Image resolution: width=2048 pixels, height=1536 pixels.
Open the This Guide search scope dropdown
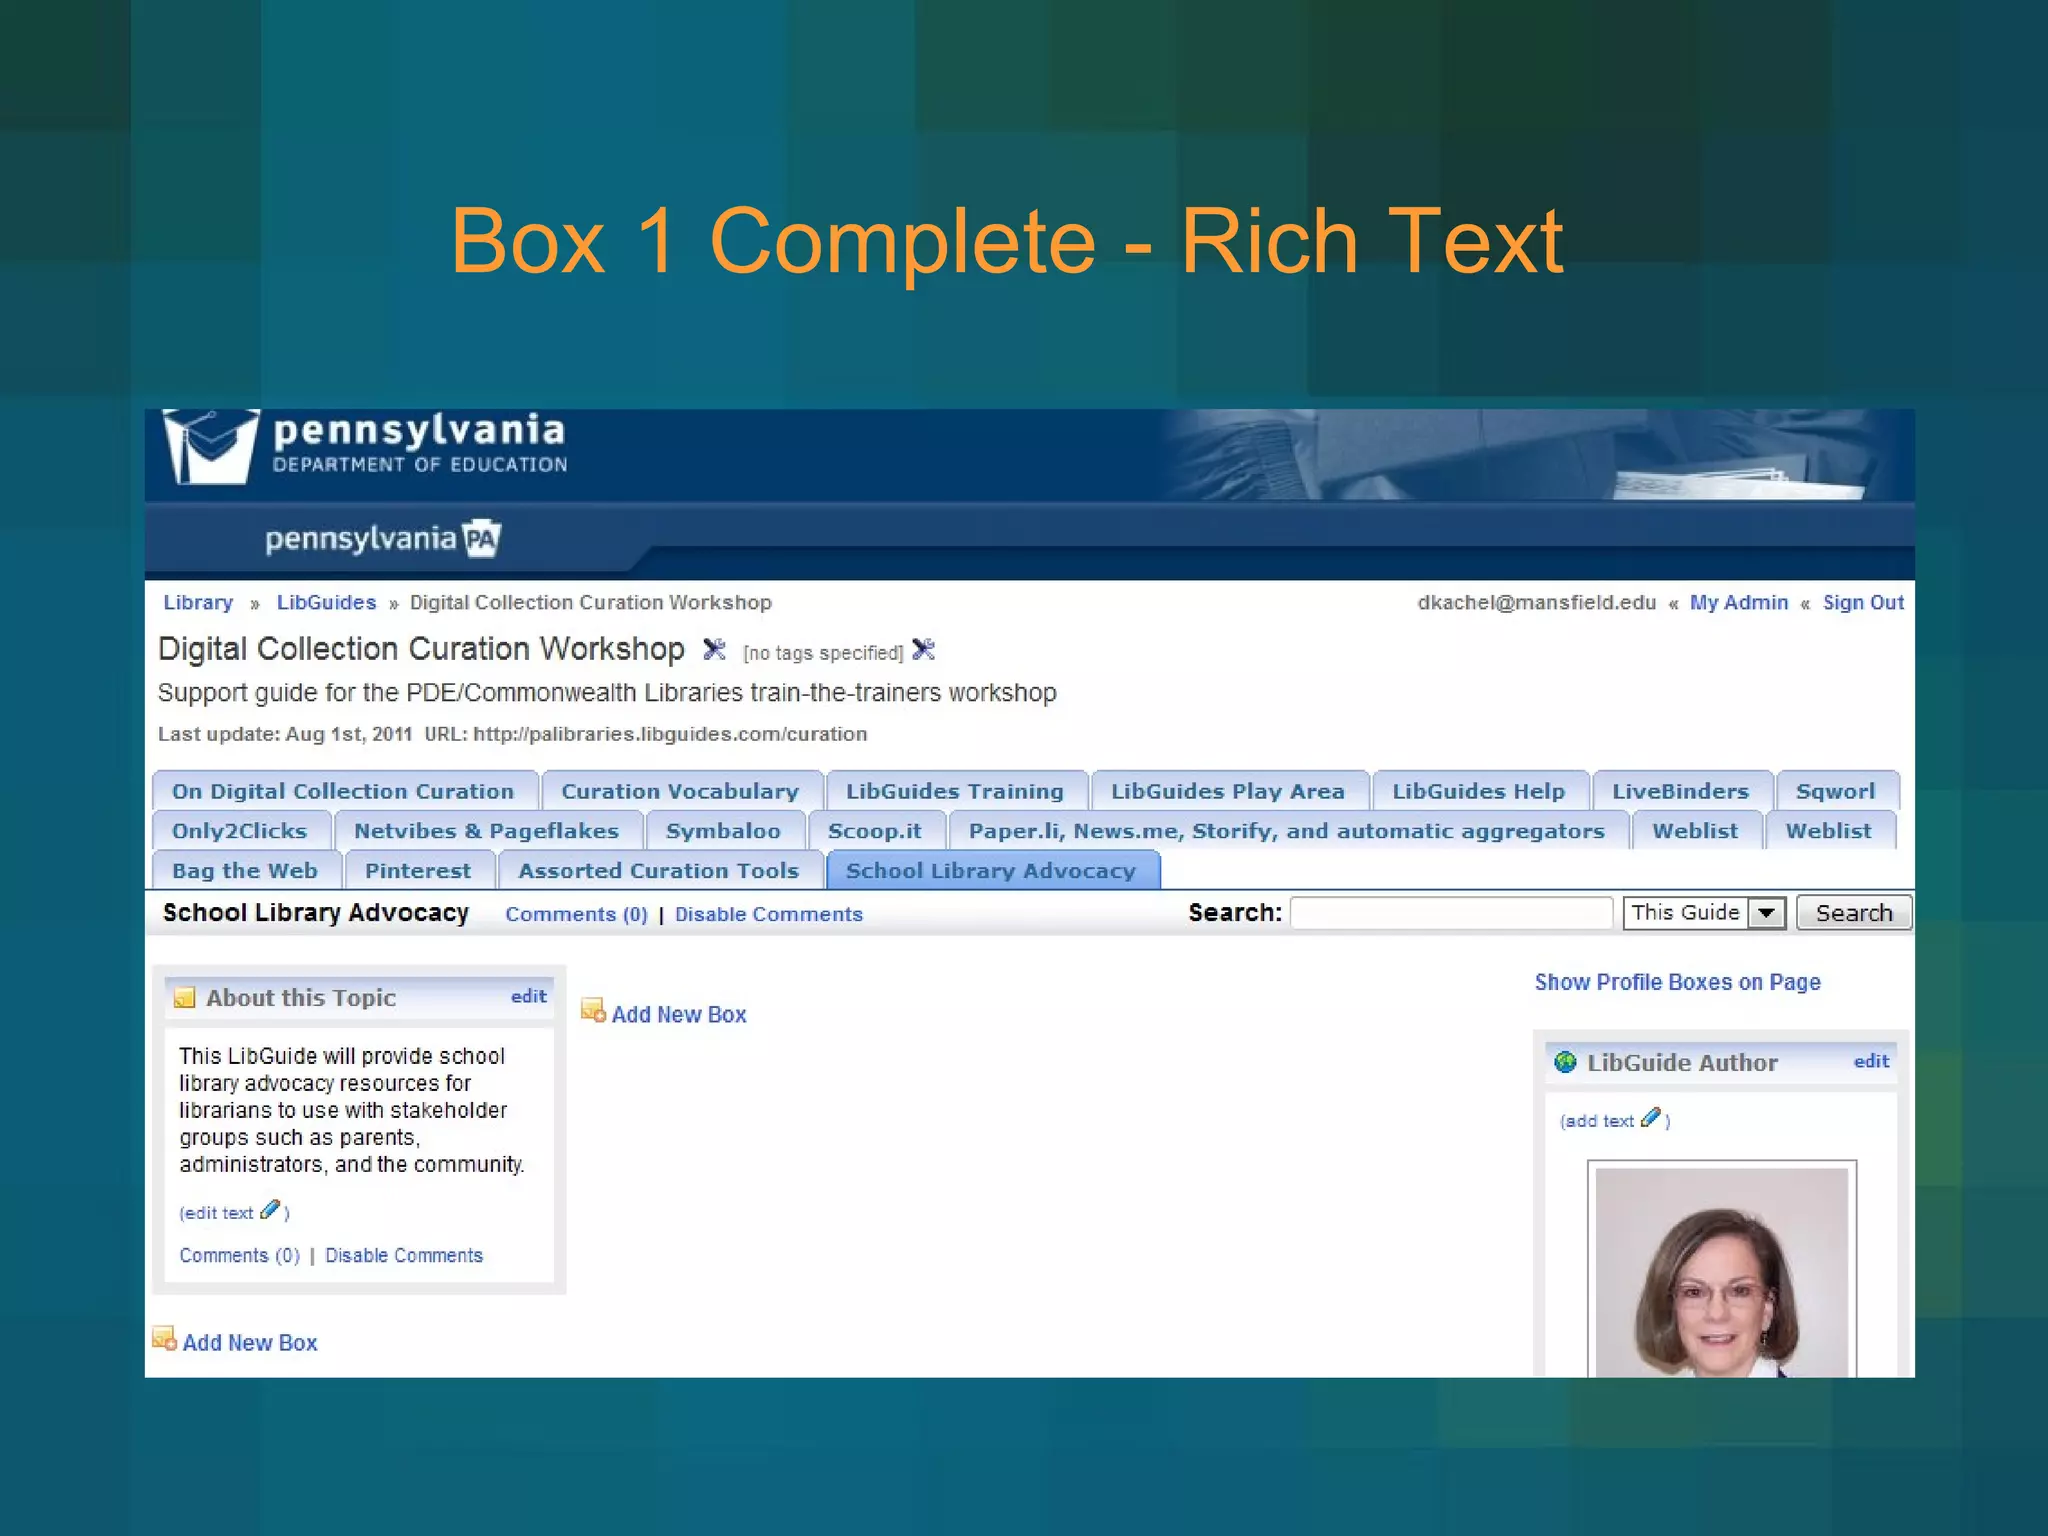(x=1704, y=913)
